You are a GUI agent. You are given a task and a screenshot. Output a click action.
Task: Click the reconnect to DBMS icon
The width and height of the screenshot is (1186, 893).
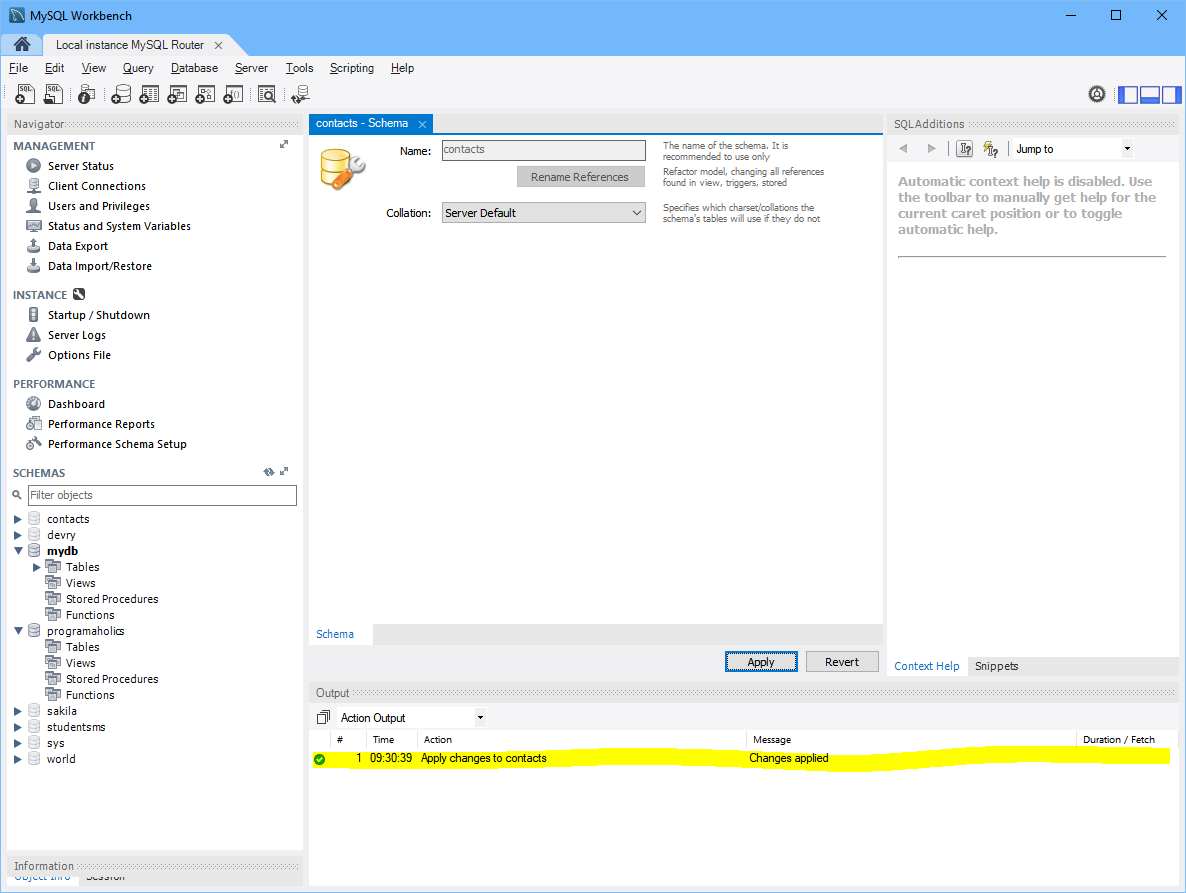pyautogui.click(x=300, y=94)
